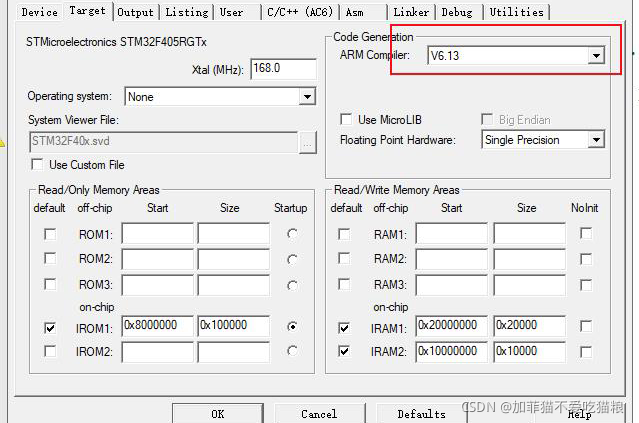Click the RAM1 Start field
639x423 pixels.
[x=452, y=233]
